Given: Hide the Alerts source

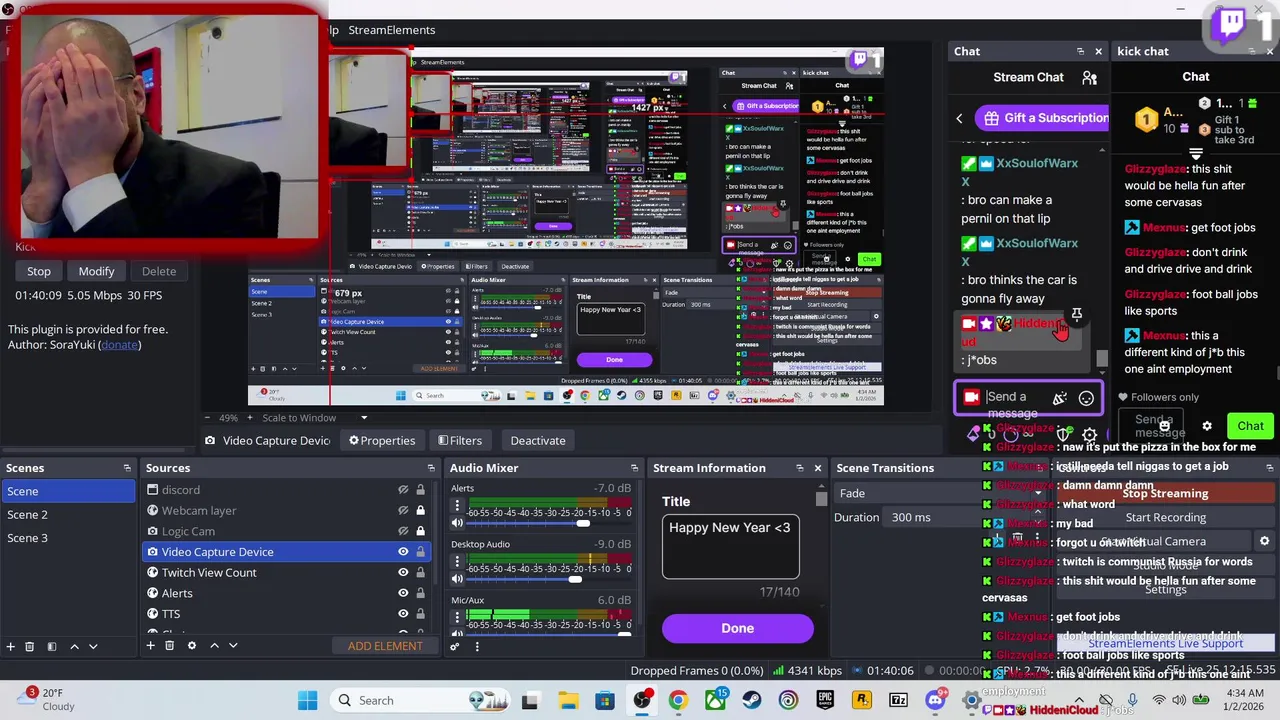Looking at the screenshot, I should click(403, 593).
